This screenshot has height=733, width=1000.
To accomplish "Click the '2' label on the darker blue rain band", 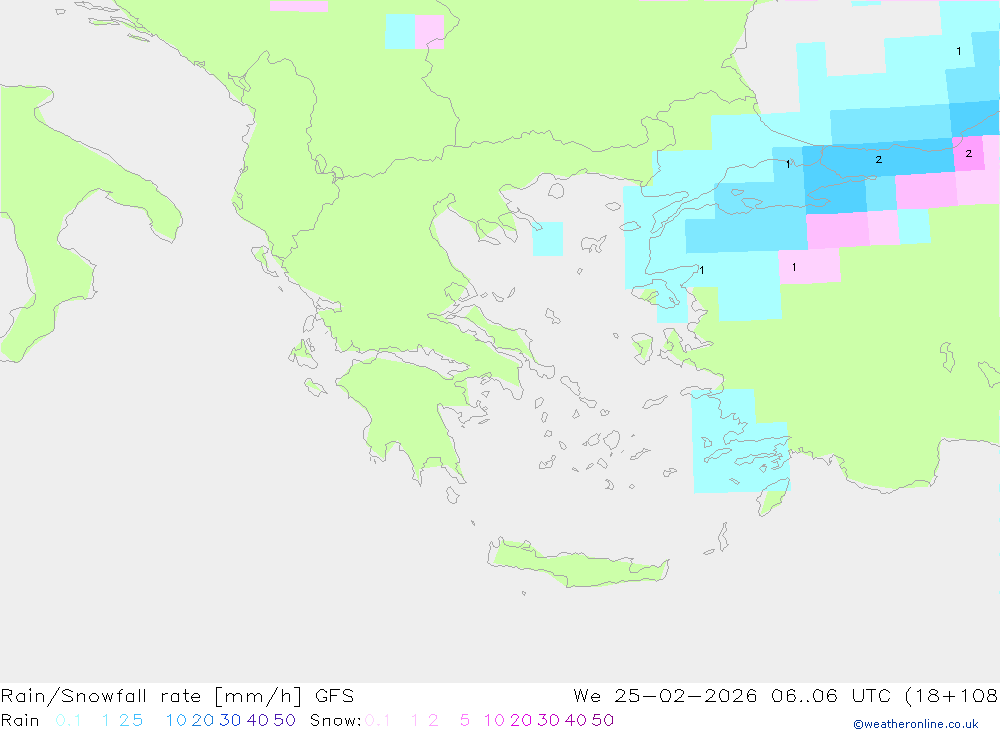I will (x=879, y=159).
